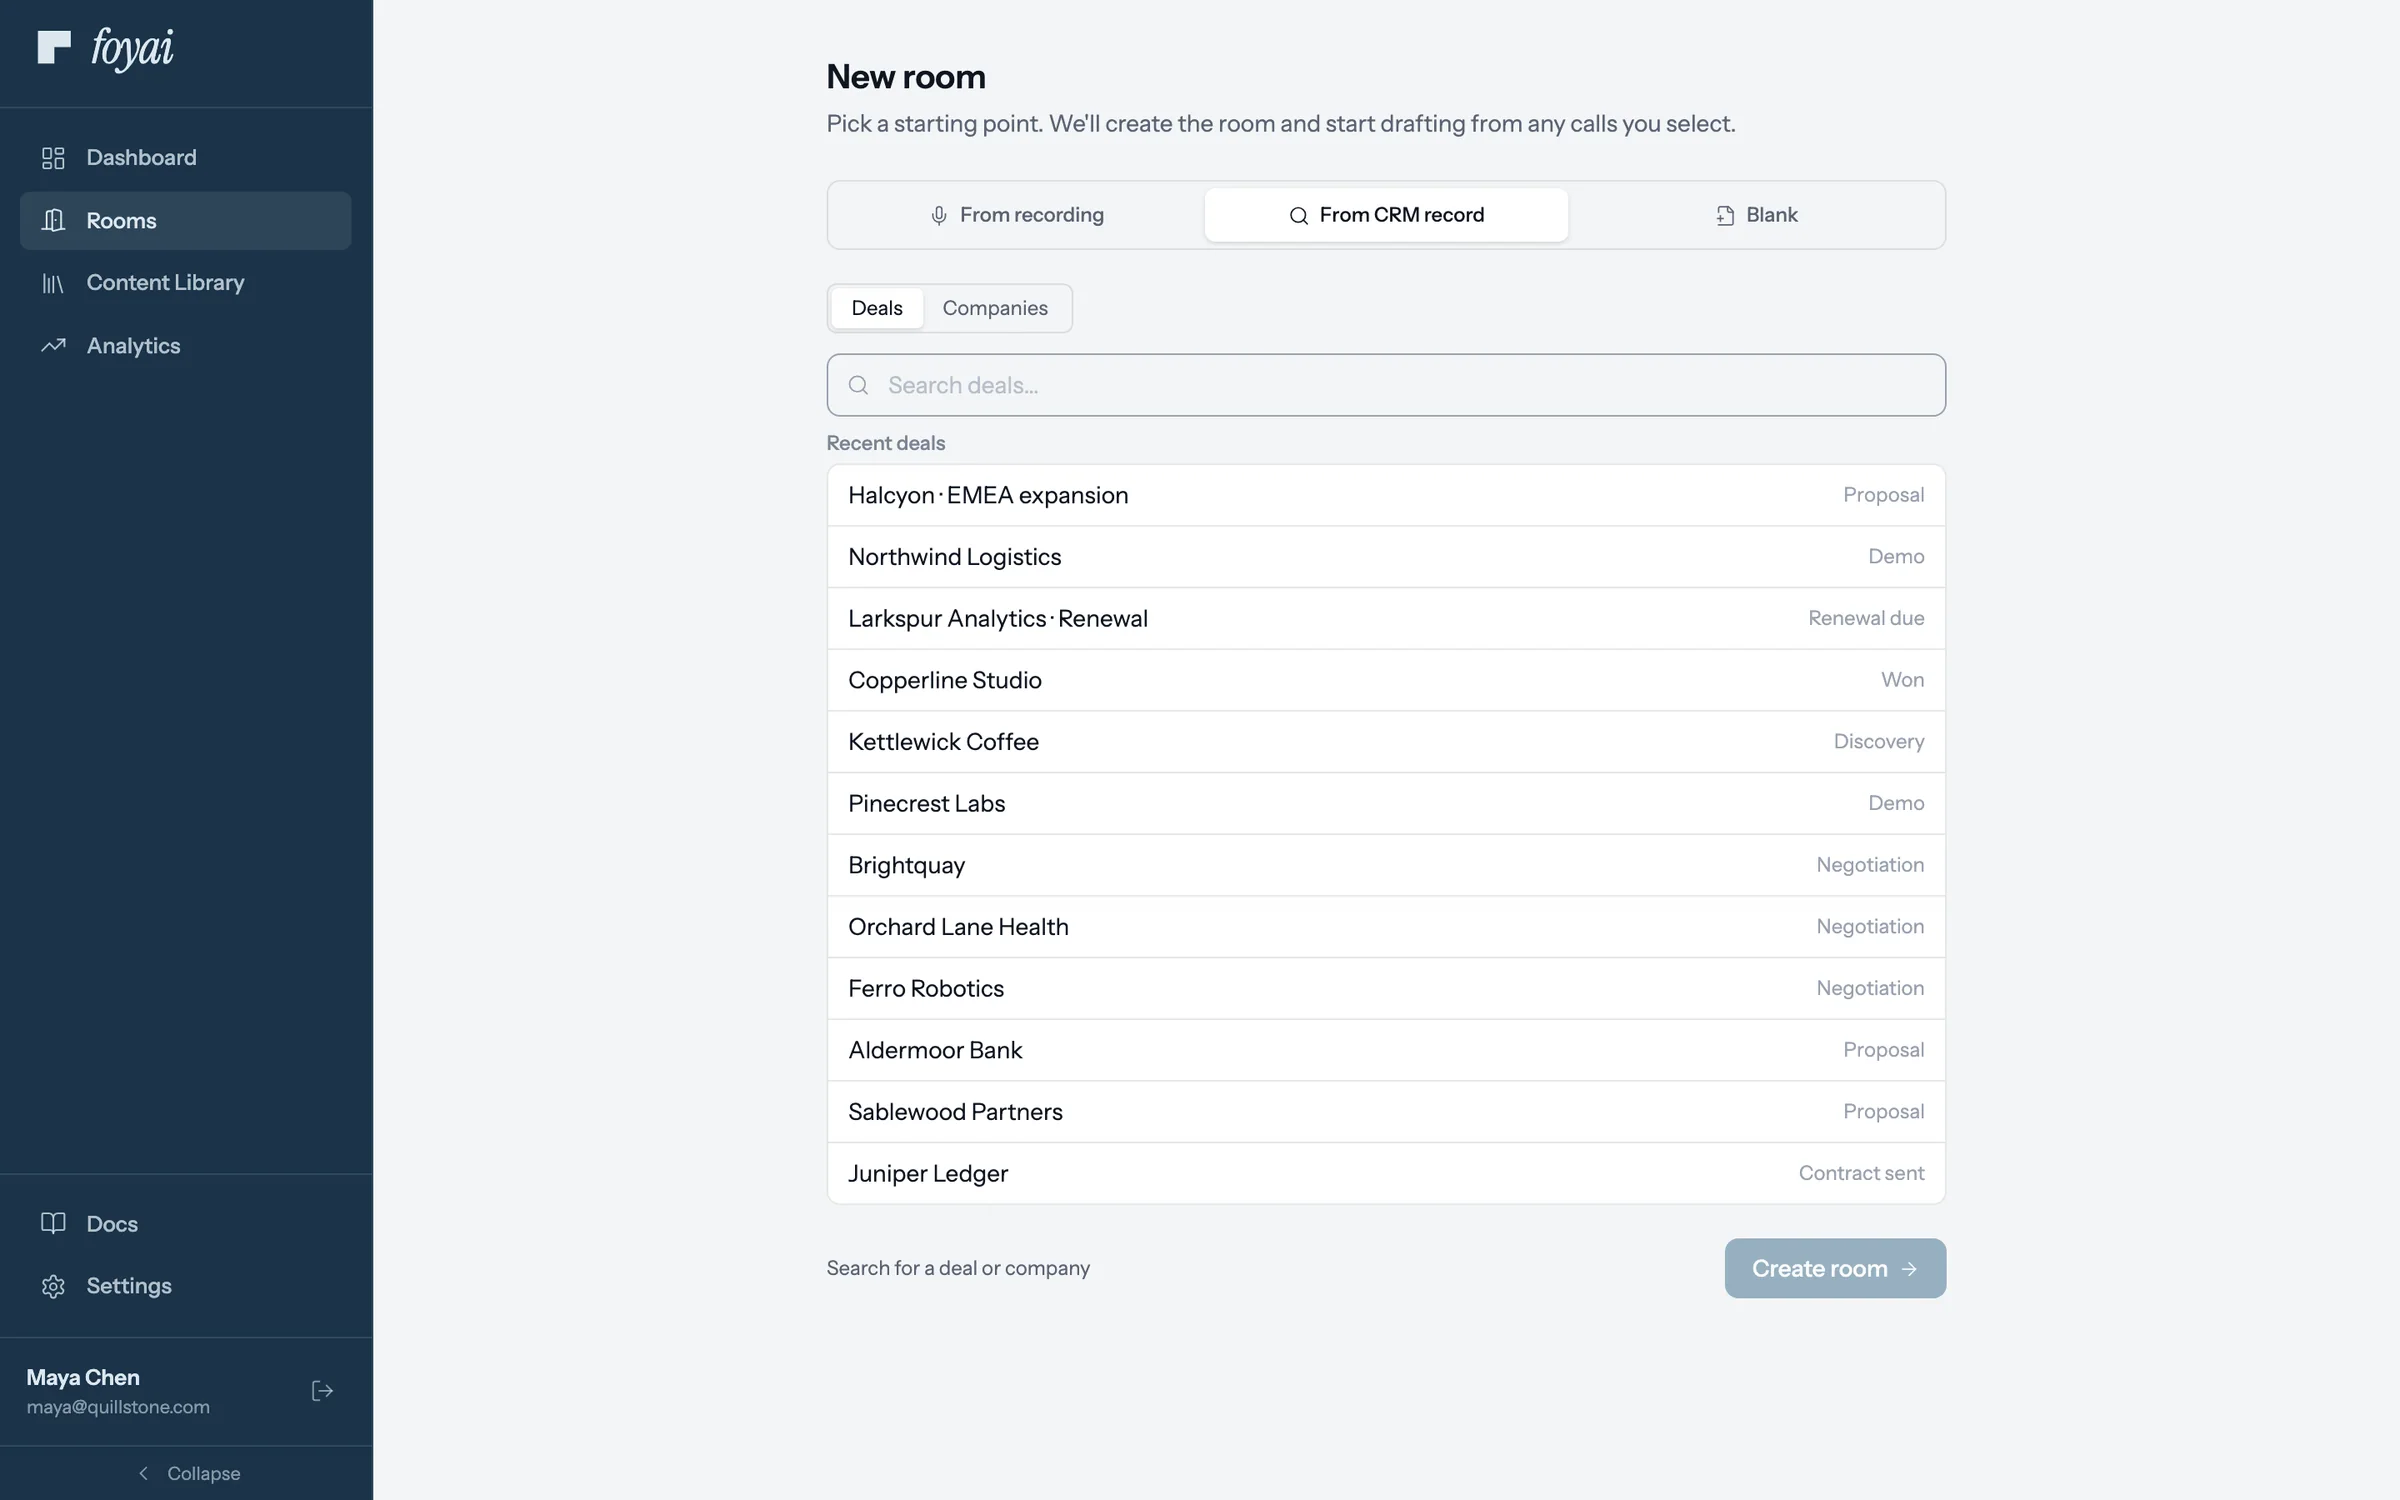Click the Docs open-book icon
Image resolution: width=2400 pixels, height=1500 pixels.
(x=53, y=1223)
